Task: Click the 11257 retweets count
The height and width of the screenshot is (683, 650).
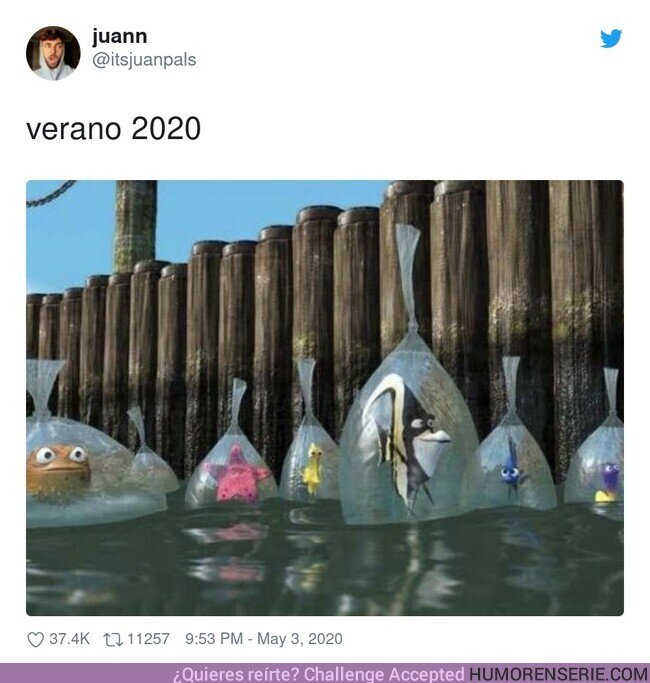Action: (148, 639)
